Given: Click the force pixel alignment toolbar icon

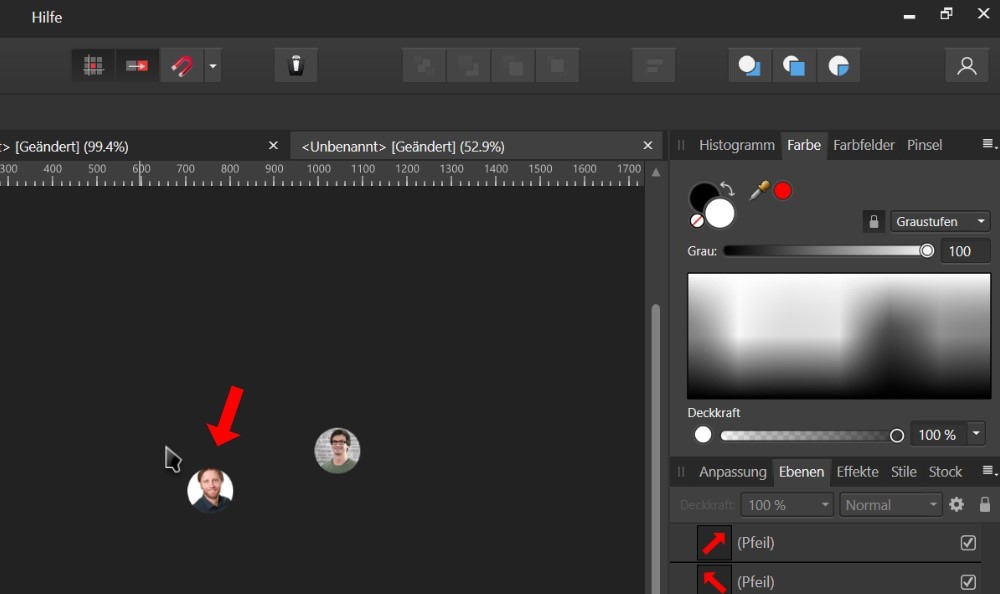Looking at the screenshot, I should (x=137, y=65).
